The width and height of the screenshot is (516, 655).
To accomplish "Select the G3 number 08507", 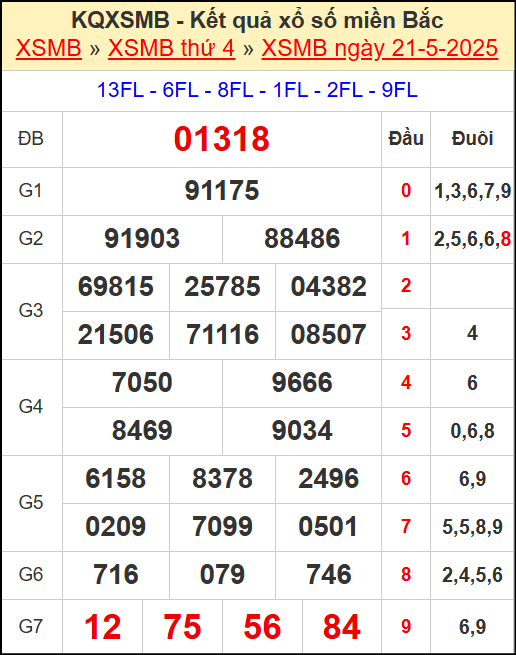I will click(328, 335).
